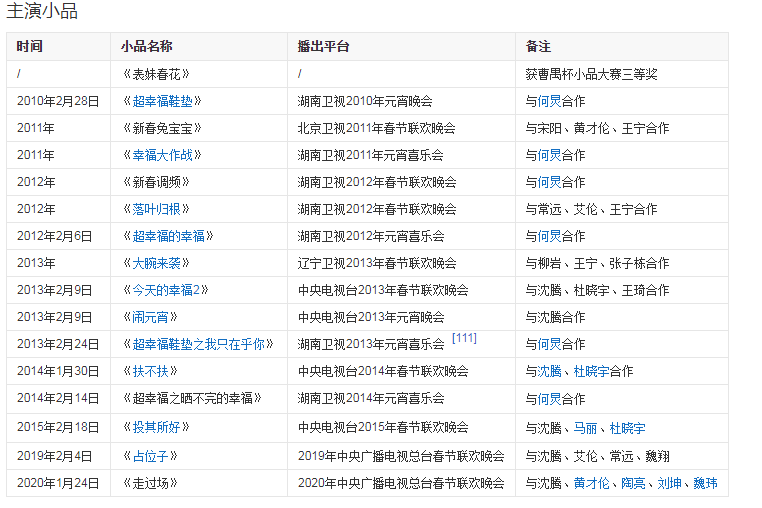762x508 pixels.
Task: Click the 小品名称 column header
Action: (147, 47)
